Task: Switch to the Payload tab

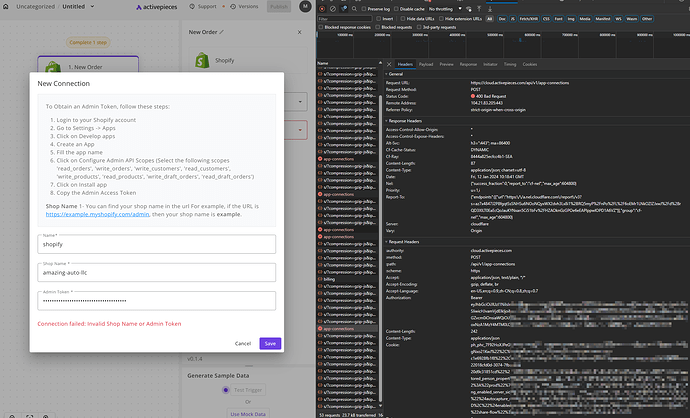Action: [x=426, y=64]
